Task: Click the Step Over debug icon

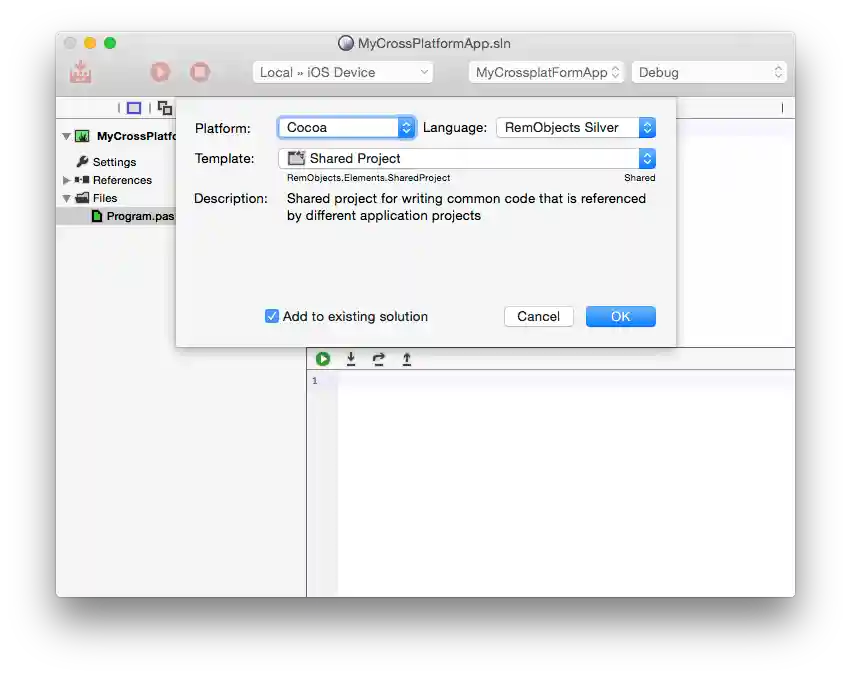Action: (379, 359)
